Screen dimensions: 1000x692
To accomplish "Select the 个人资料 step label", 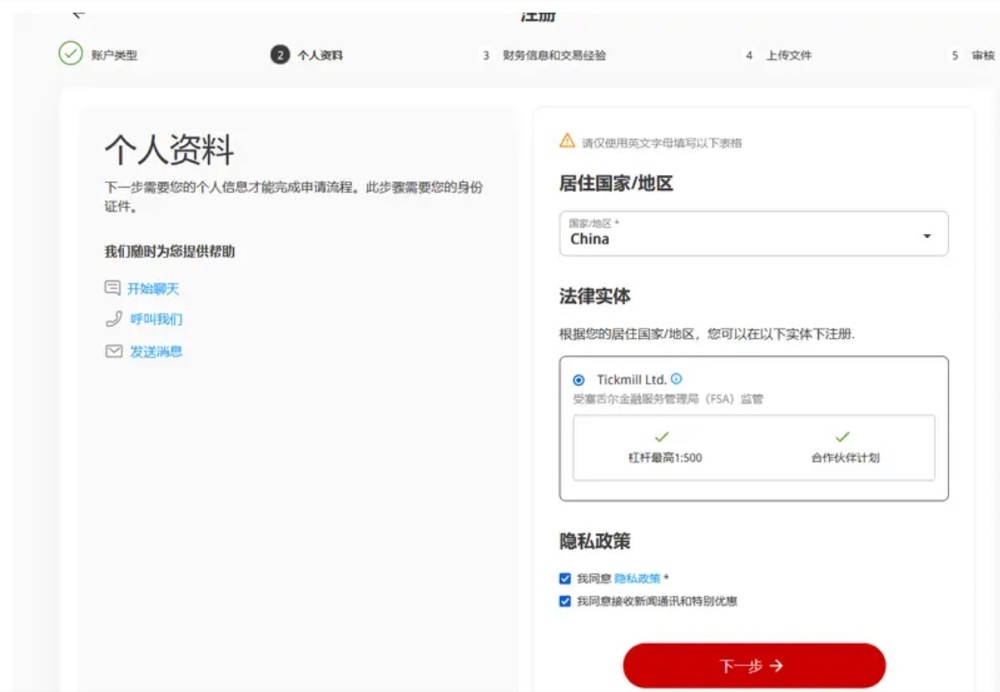I will click(x=320, y=55).
